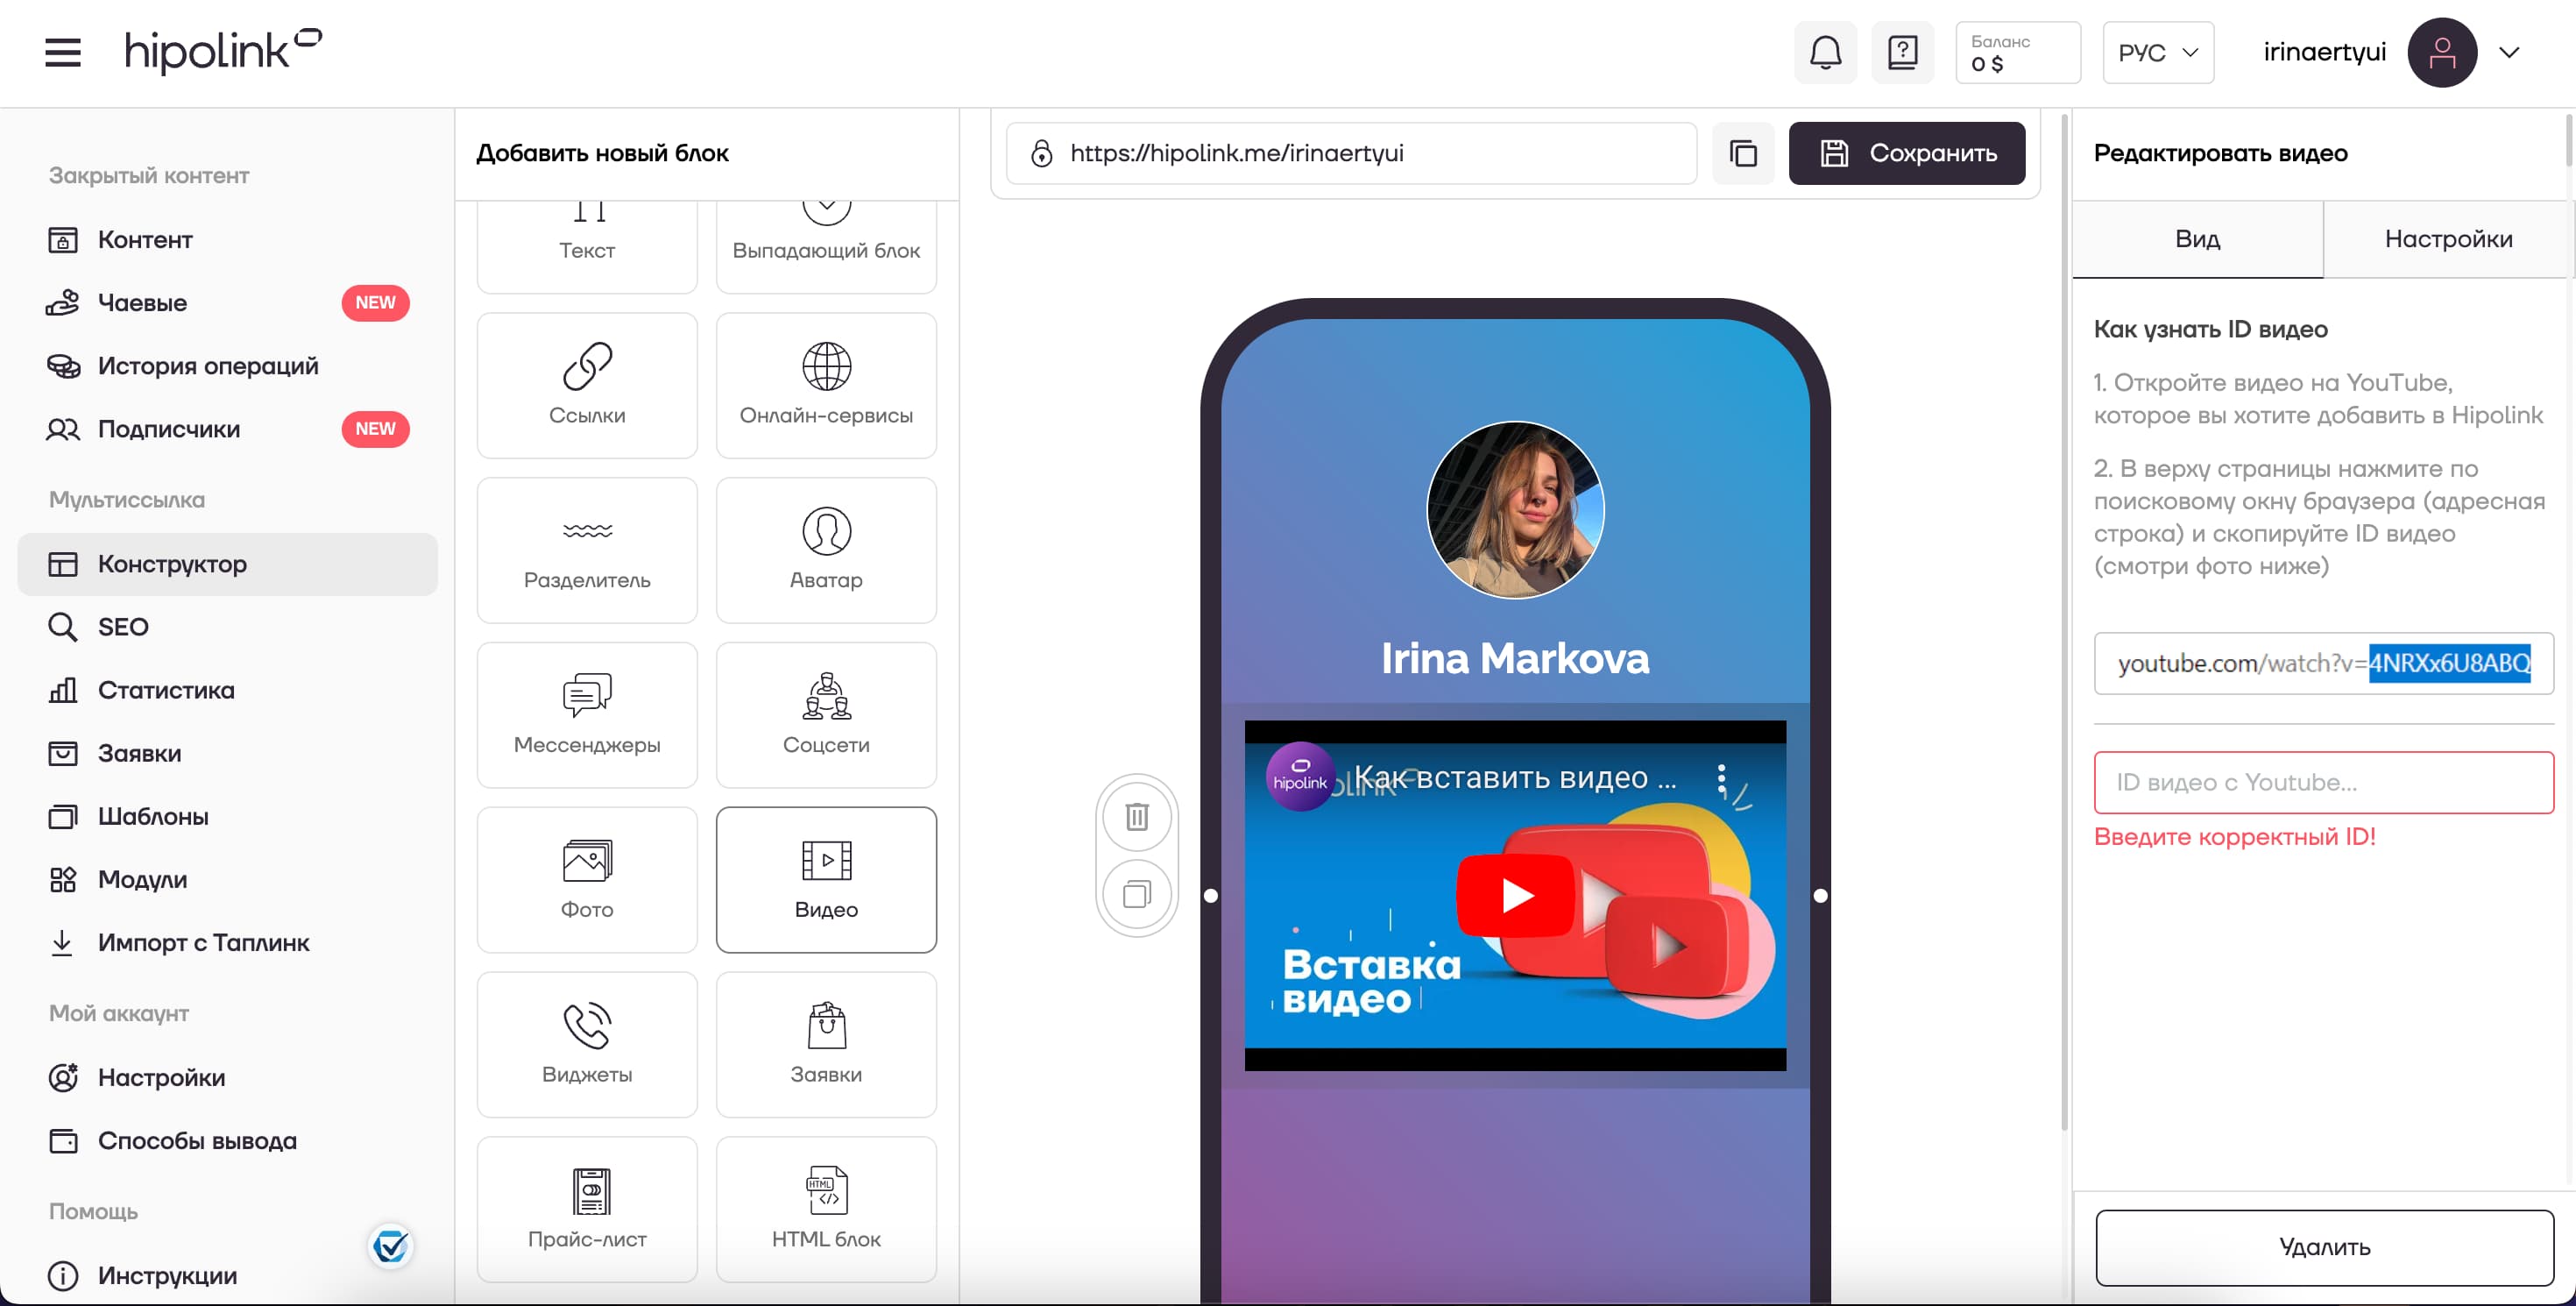Add a Заявки block from blocks panel
2576x1306 pixels.
tap(826, 1044)
